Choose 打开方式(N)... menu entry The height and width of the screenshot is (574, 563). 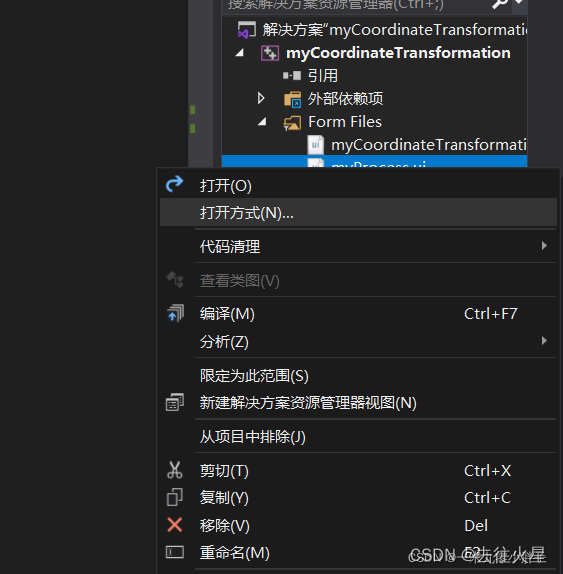tap(358, 212)
